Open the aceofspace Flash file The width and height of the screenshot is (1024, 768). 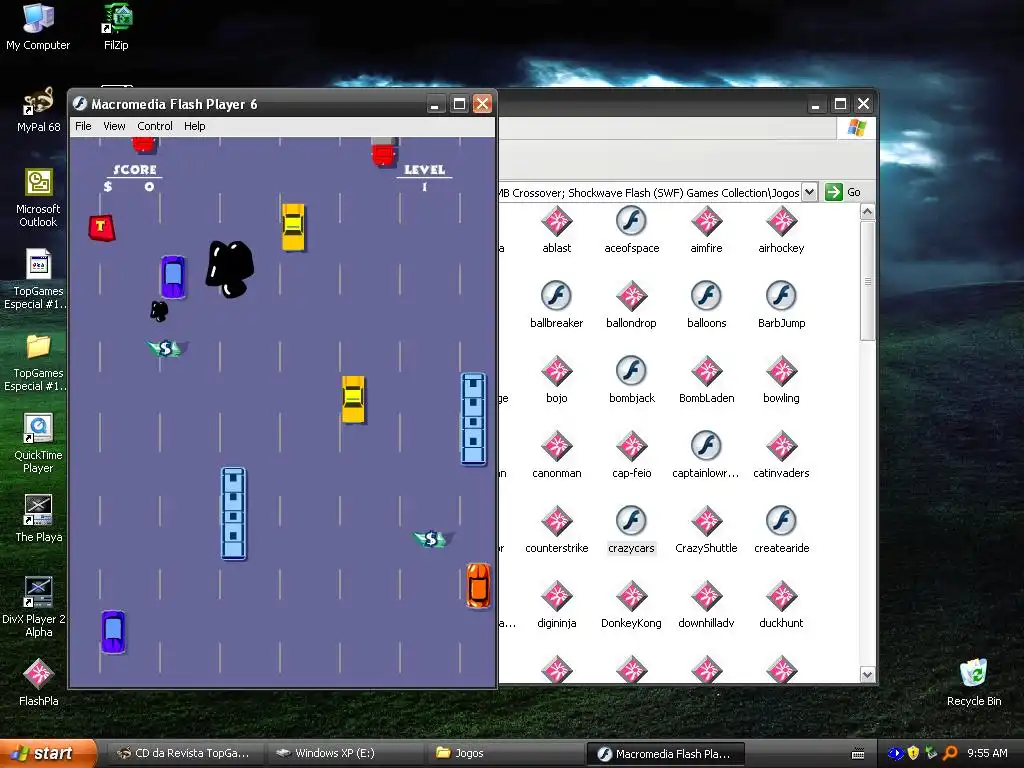632,222
